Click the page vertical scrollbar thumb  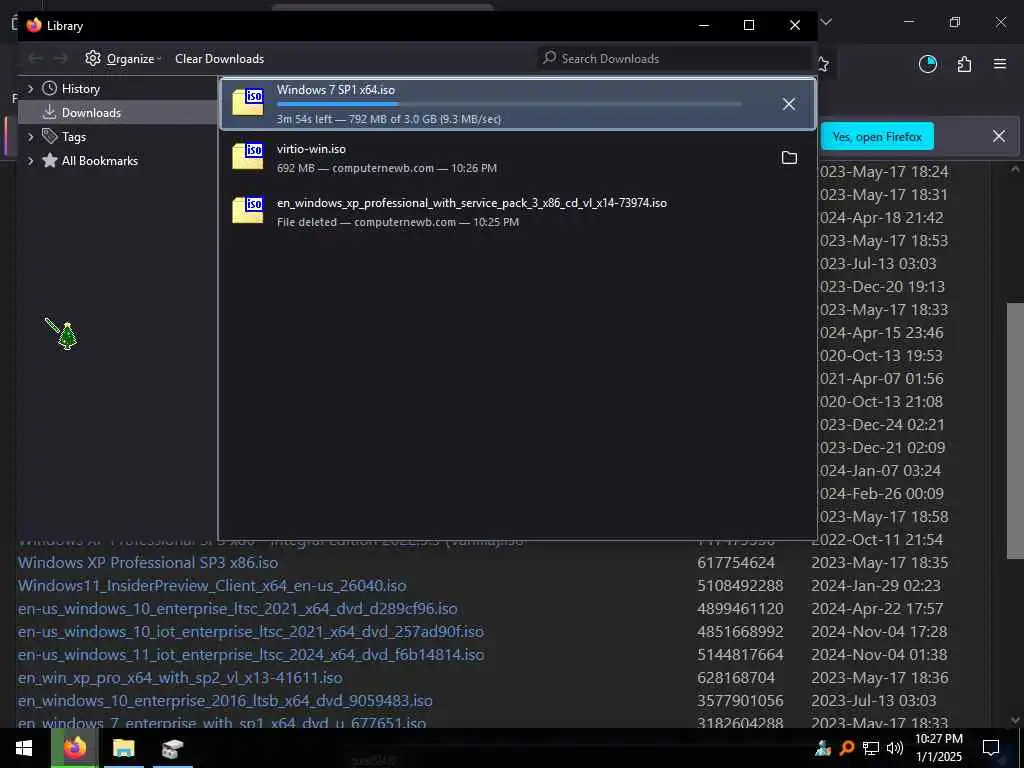(1014, 431)
